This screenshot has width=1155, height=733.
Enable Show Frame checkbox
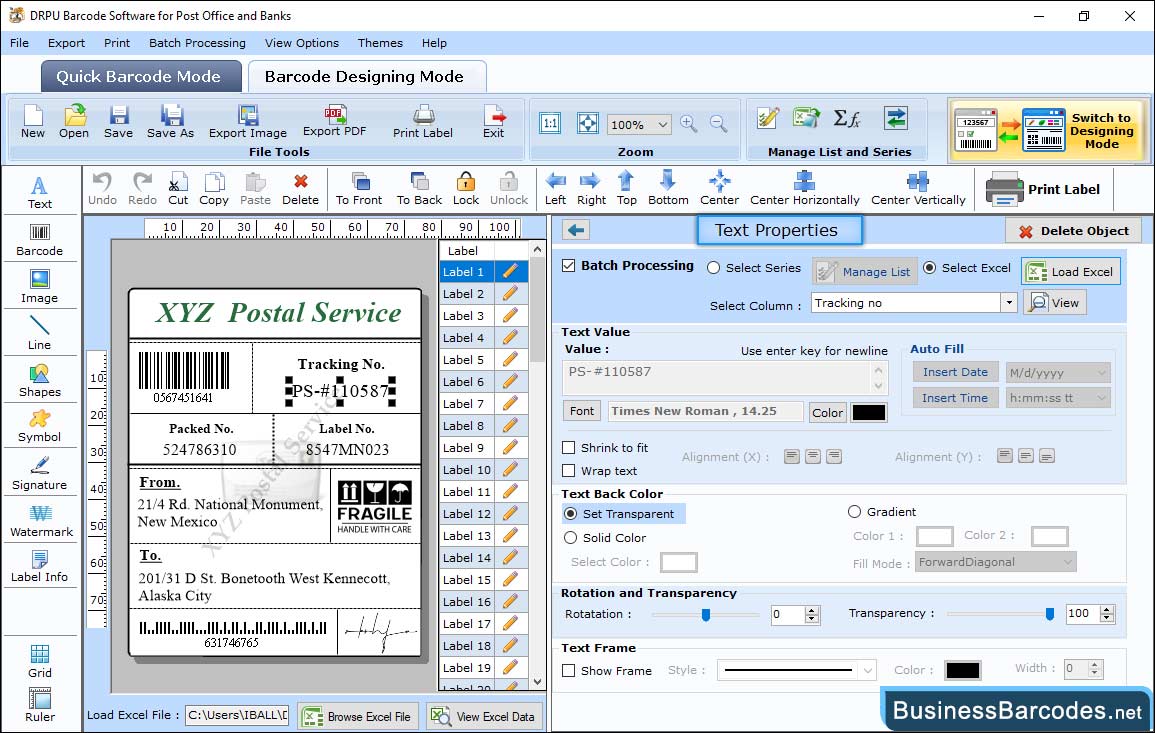[x=569, y=670]
